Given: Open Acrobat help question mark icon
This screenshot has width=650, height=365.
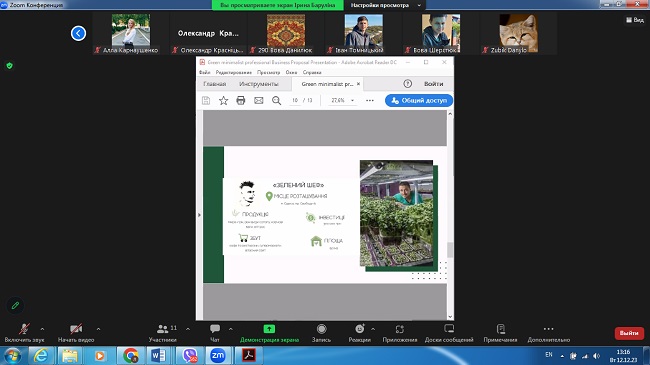Looking at the screenshot, I should point(407,84).
